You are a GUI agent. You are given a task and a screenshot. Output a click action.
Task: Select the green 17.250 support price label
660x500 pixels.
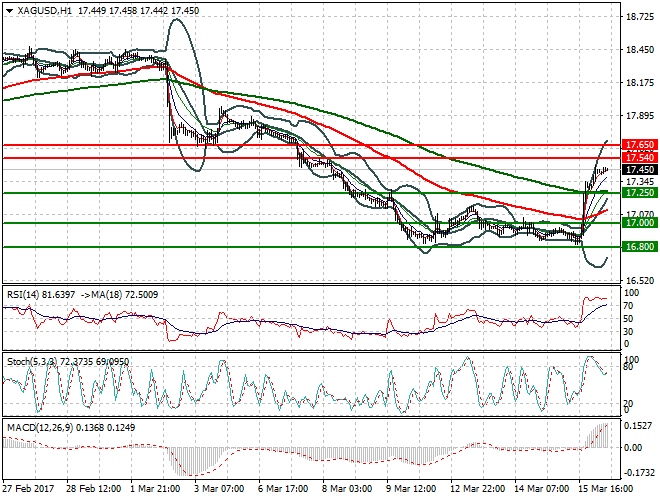(x=637, y=192)
